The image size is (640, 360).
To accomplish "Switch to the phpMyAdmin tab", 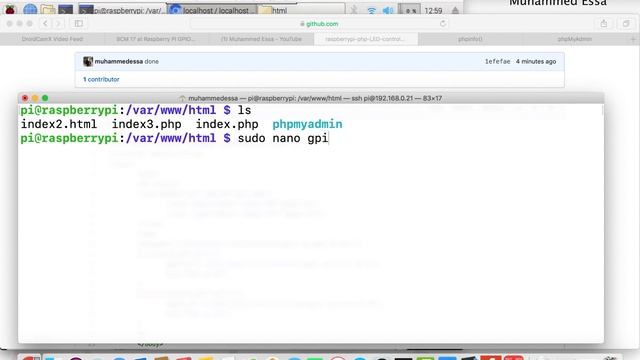I will [575, 39].
